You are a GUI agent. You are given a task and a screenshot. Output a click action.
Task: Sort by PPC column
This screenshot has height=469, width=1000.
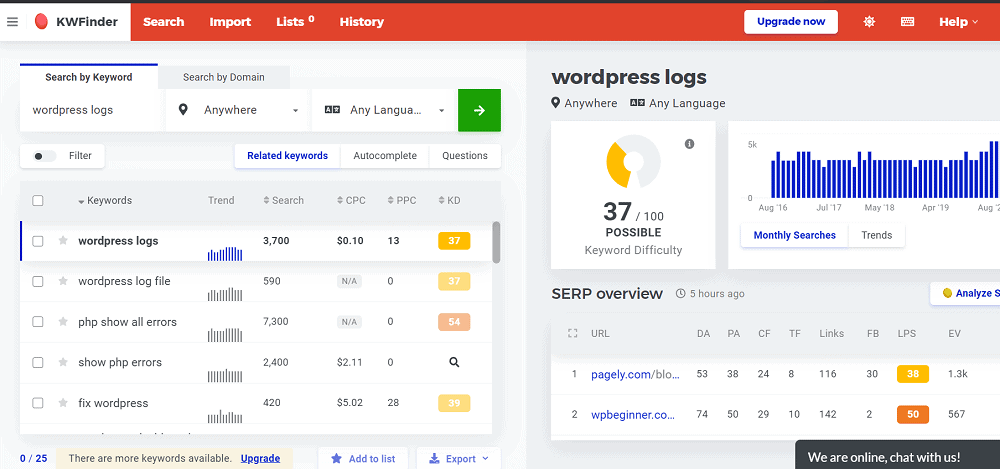coord(402,200)
